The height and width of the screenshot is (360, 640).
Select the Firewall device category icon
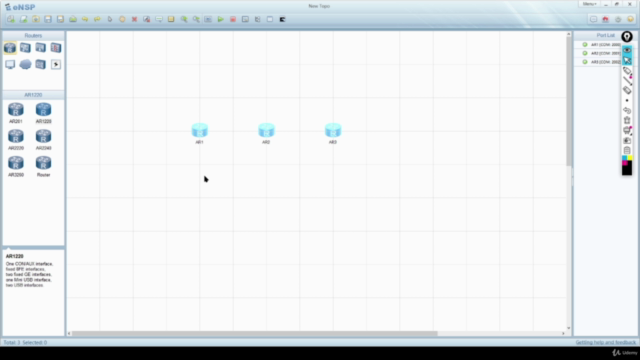[56, 48]
